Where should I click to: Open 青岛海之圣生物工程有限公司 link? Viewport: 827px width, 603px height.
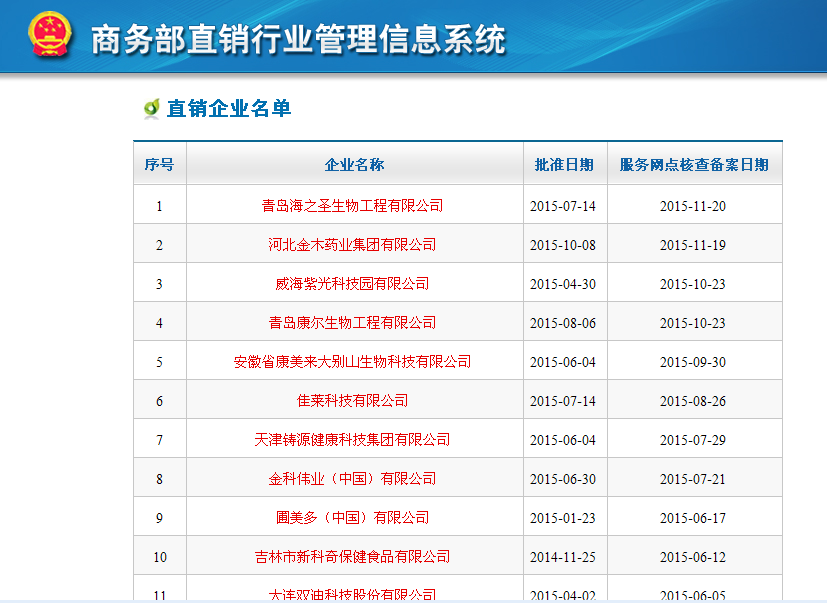(352, 206)
